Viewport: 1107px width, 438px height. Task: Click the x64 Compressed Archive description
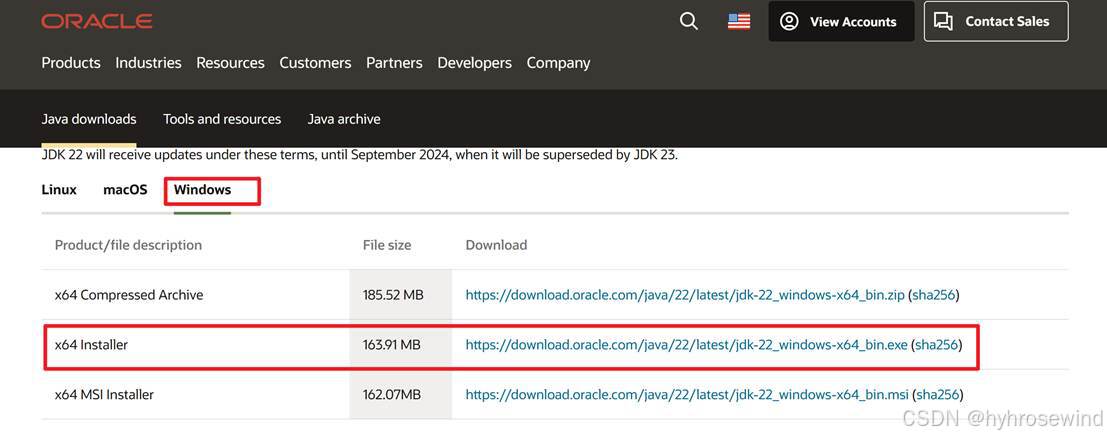[x=128, y=295]
